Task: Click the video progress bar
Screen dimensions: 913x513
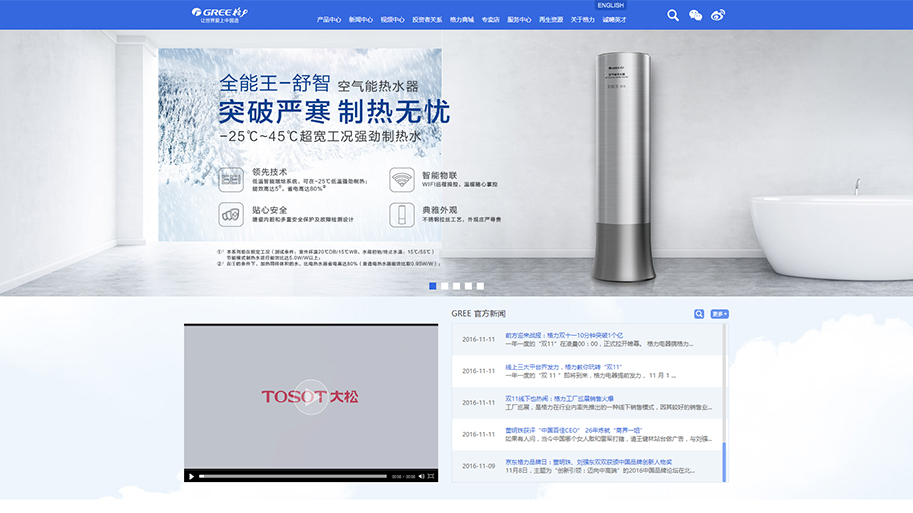Action: [x=293, y=476]
